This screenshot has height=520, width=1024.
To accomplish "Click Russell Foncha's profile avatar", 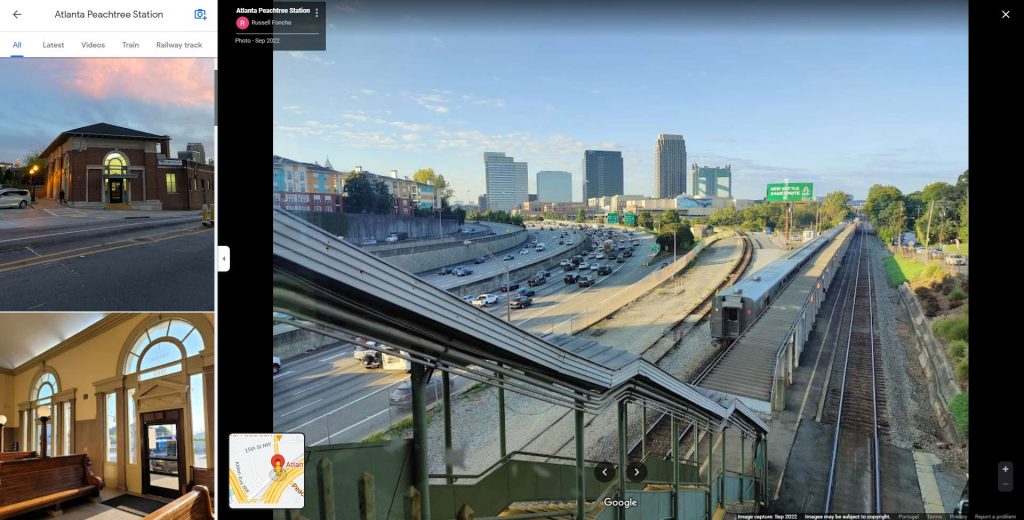I will tap(242, 22).
